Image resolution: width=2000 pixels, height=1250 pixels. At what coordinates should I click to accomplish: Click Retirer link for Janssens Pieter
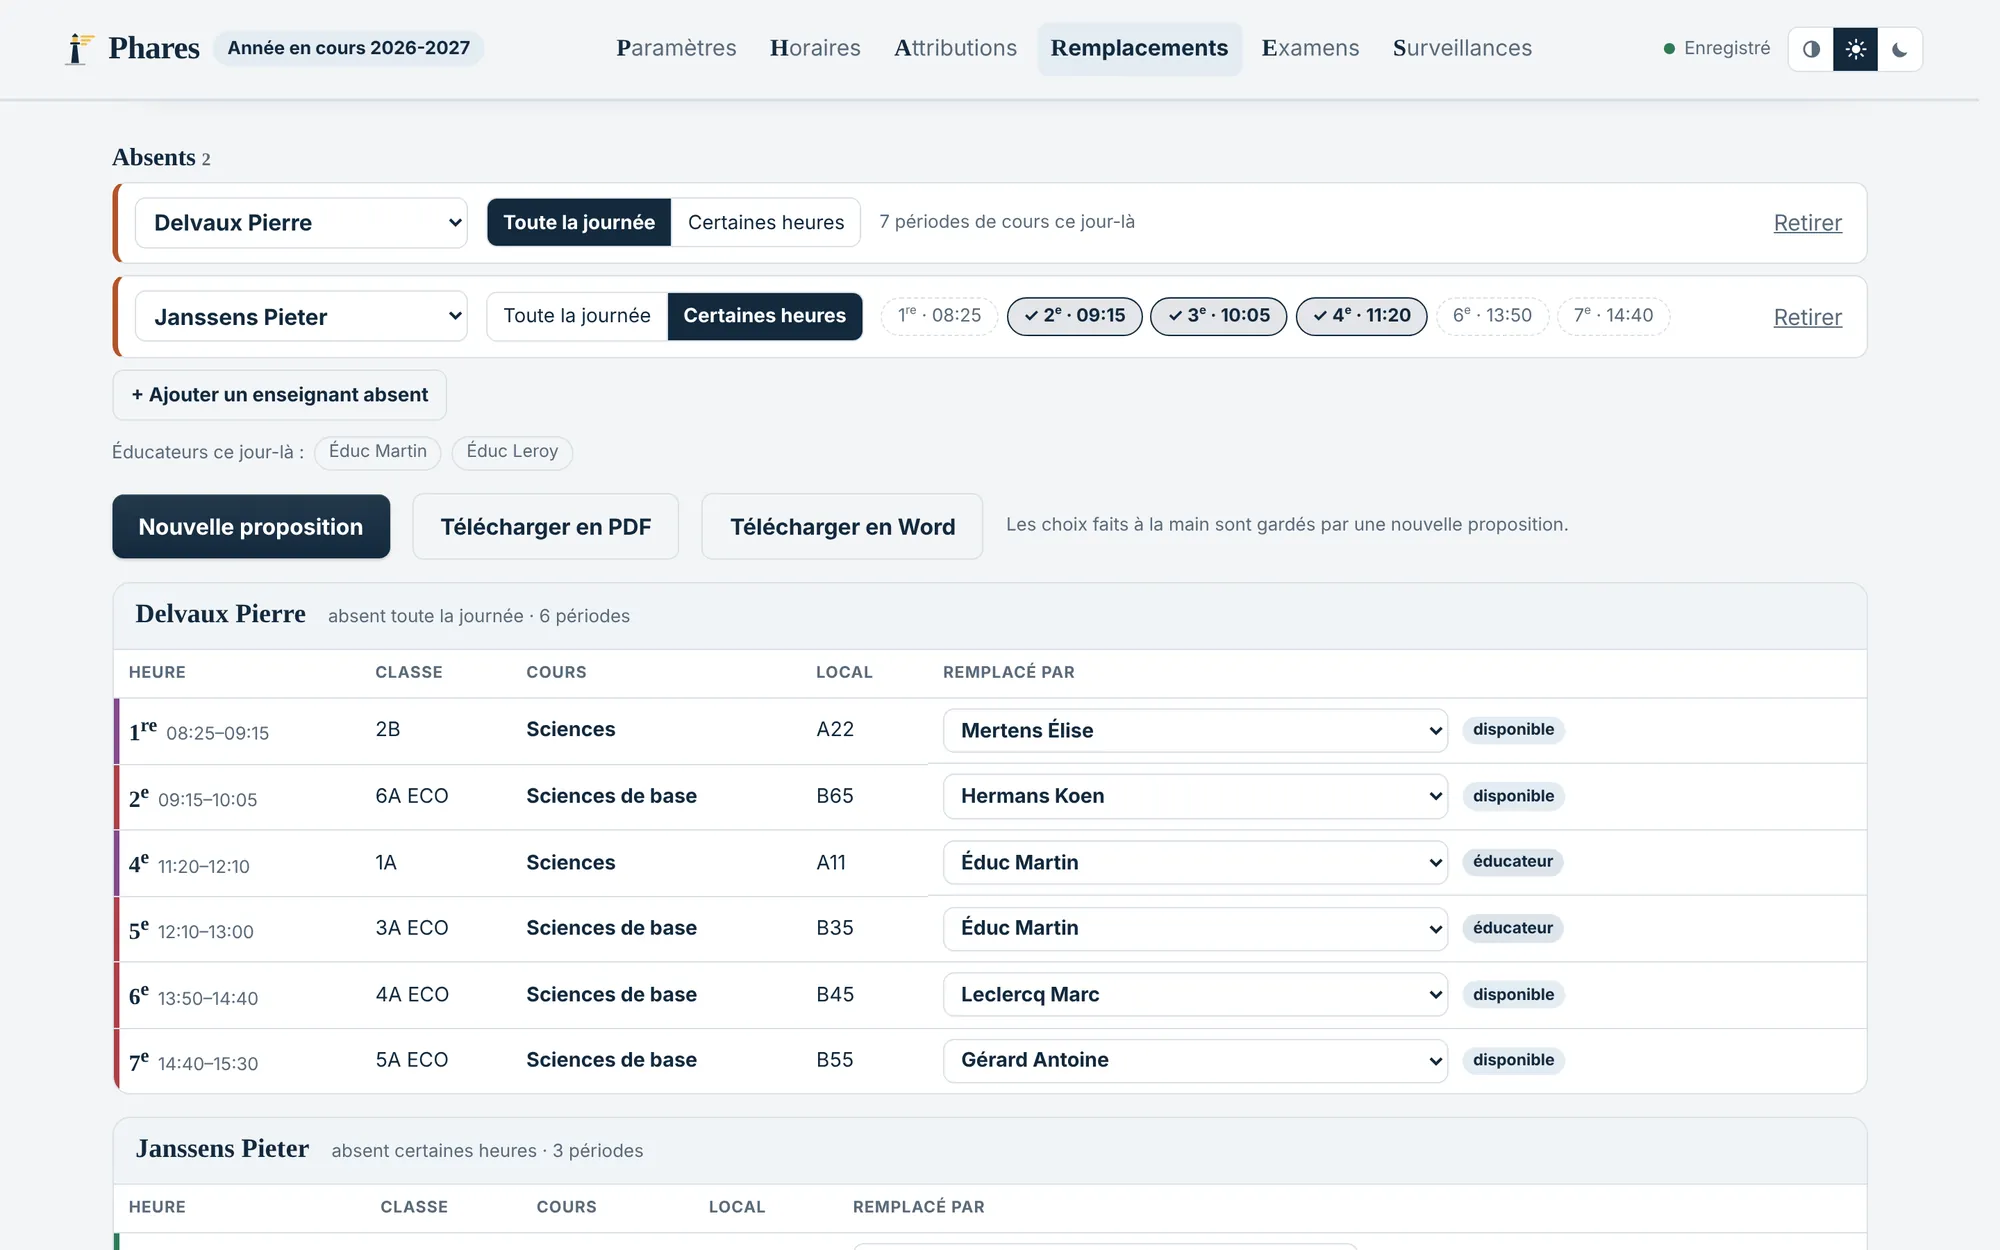[x=1807, y=317]
